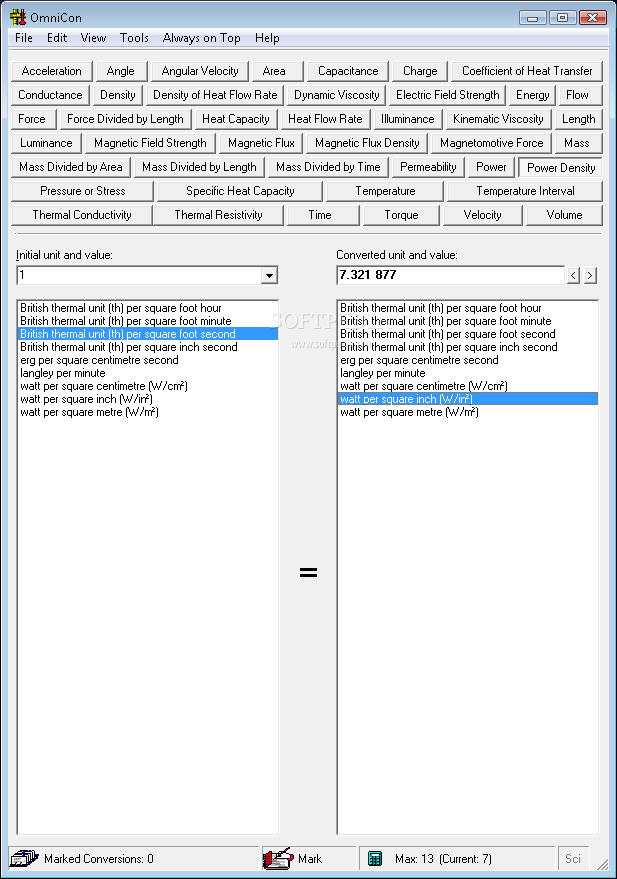Click the Power Density category
617x879 pixels.
point(561,168)
